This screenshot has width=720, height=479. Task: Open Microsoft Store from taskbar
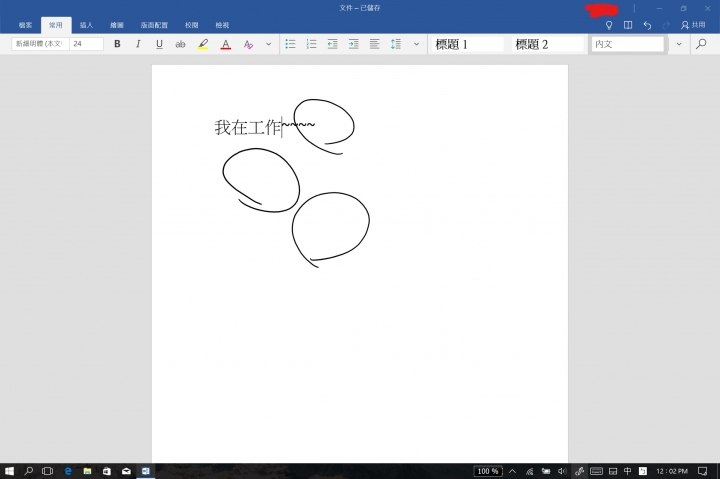point(107,471)
